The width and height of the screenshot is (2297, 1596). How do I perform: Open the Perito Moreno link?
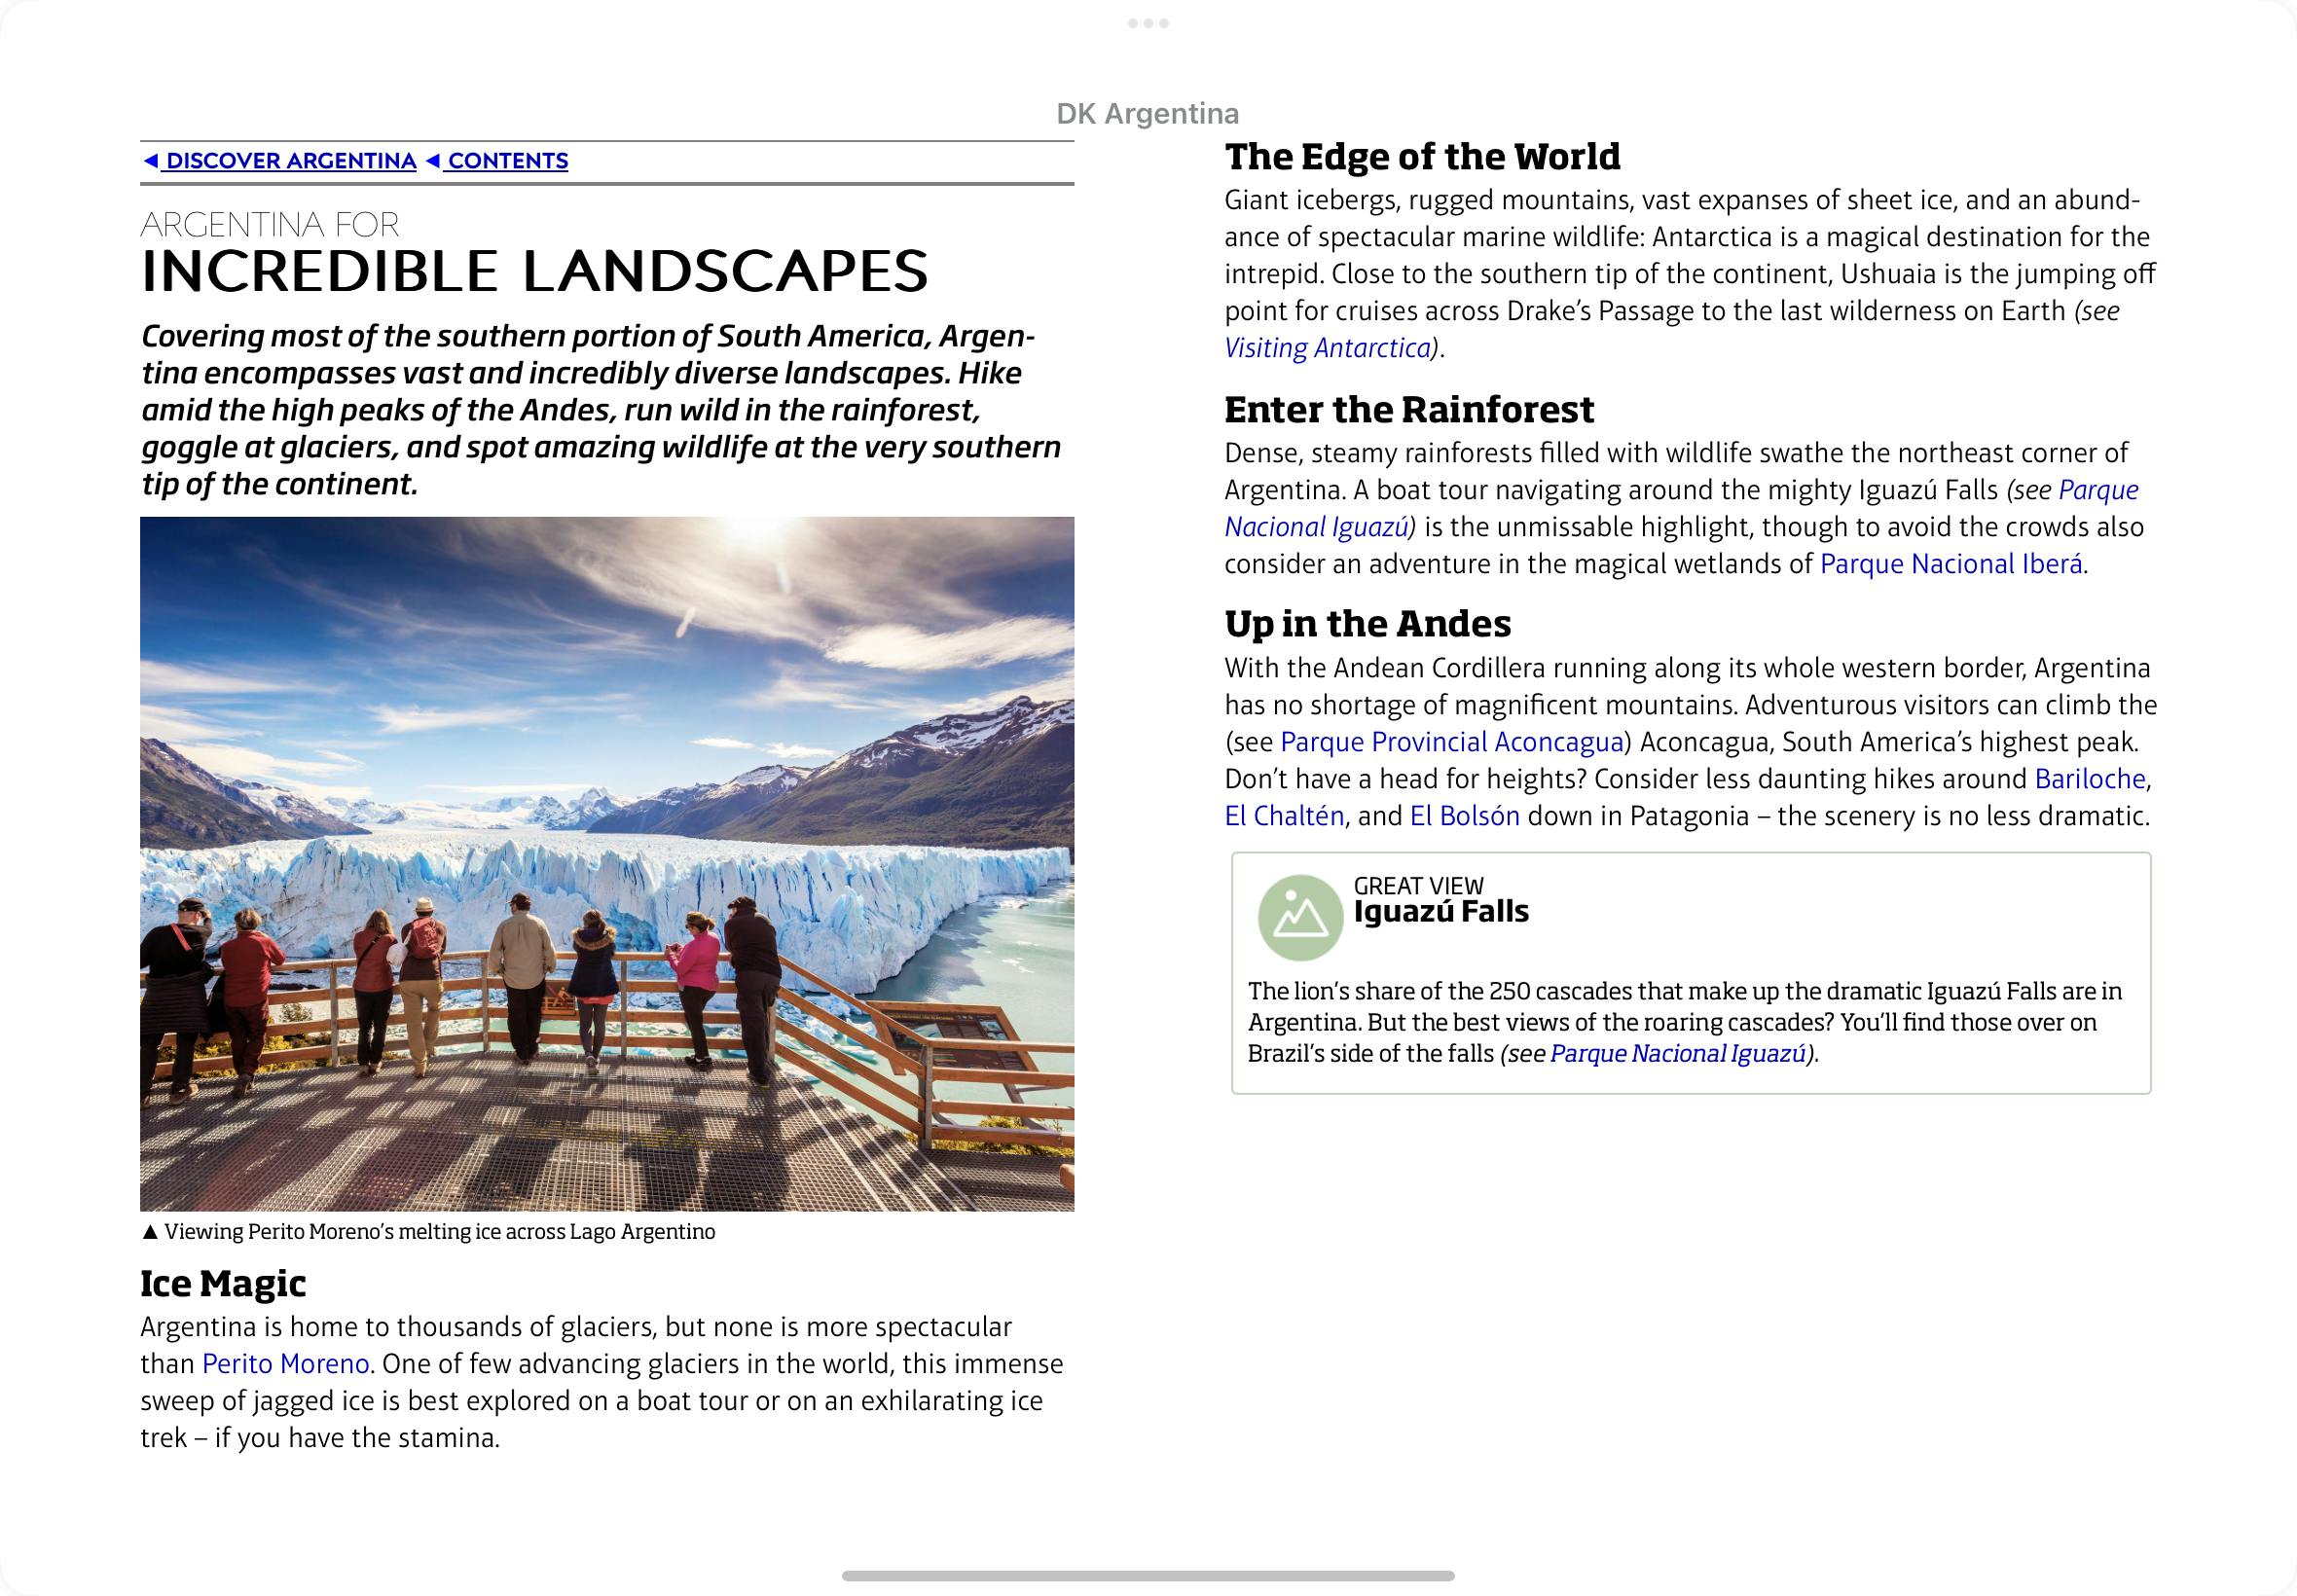(x=286, y=1364)
